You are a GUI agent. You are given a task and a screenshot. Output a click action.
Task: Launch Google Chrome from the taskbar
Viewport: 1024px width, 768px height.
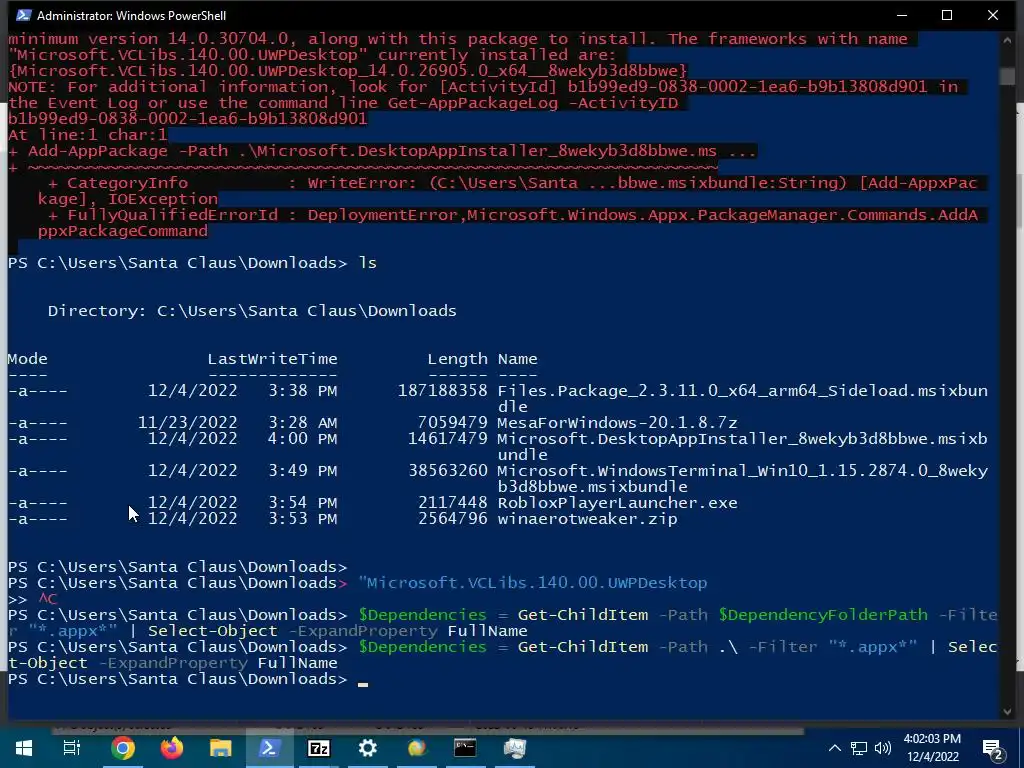[x=122, y=748]
